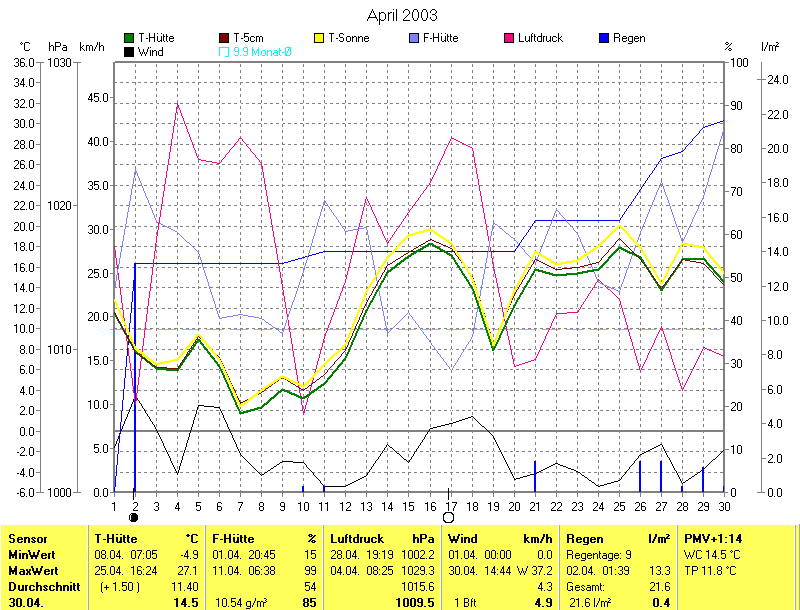Select the Sensor header in the table
800x610 pixels.
[29, 539]
